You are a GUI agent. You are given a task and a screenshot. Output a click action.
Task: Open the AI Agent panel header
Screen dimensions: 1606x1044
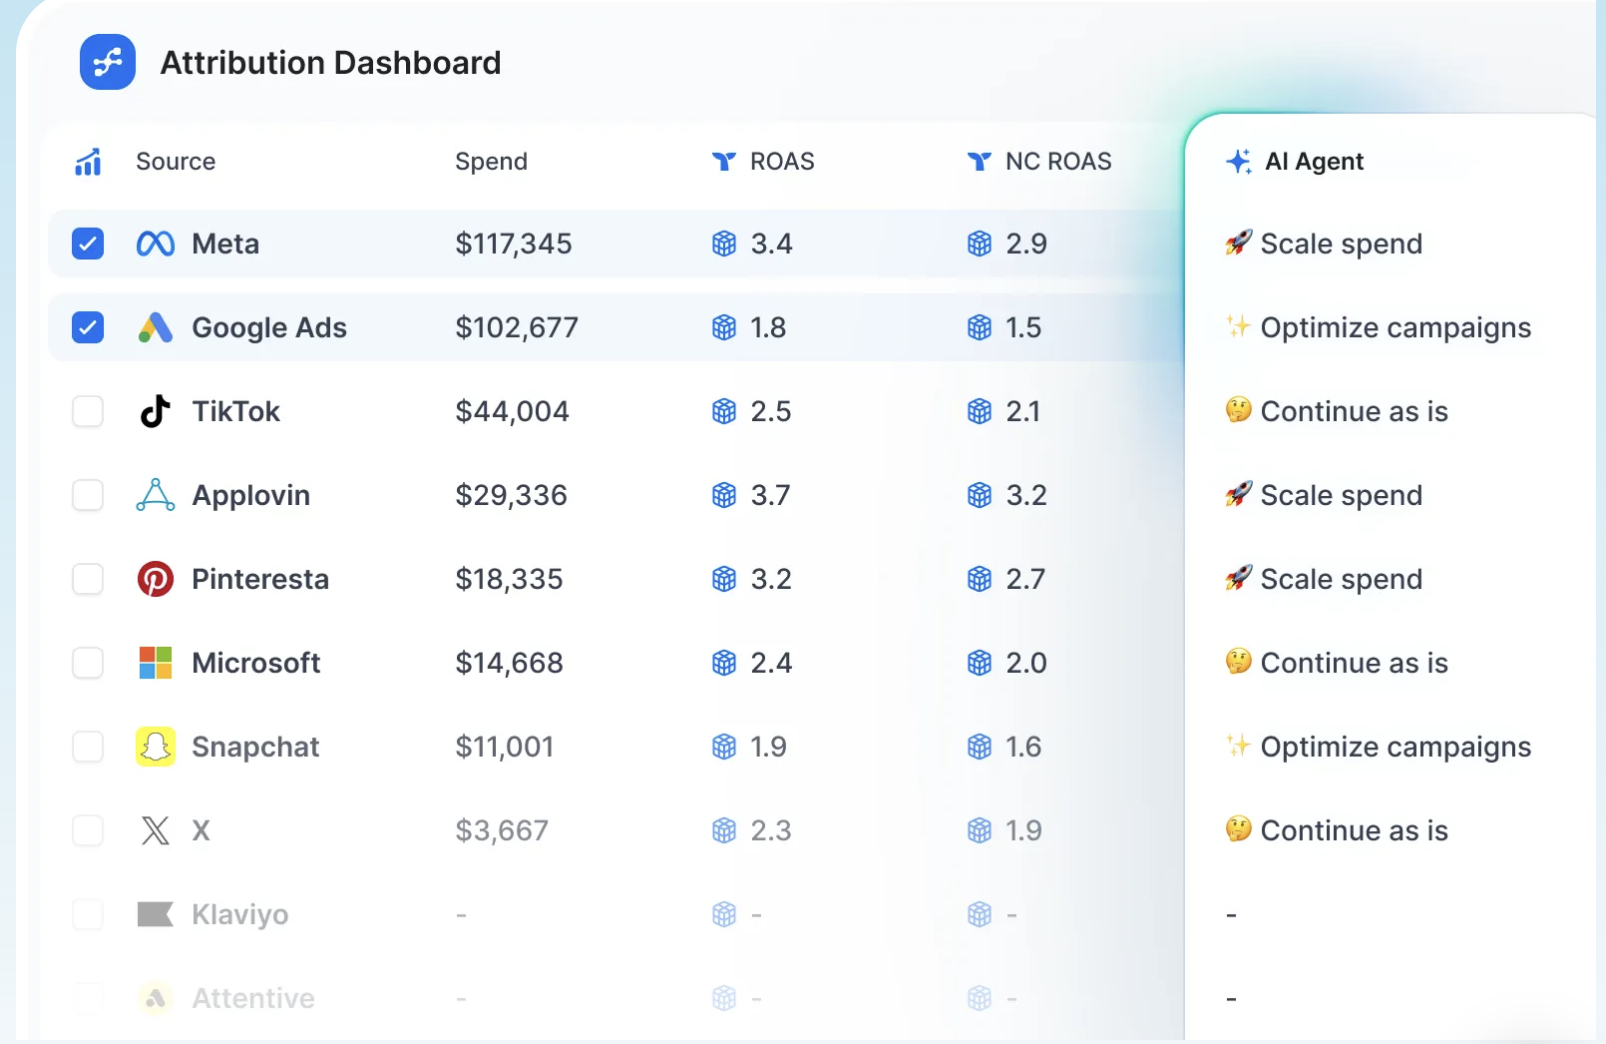1314,161
